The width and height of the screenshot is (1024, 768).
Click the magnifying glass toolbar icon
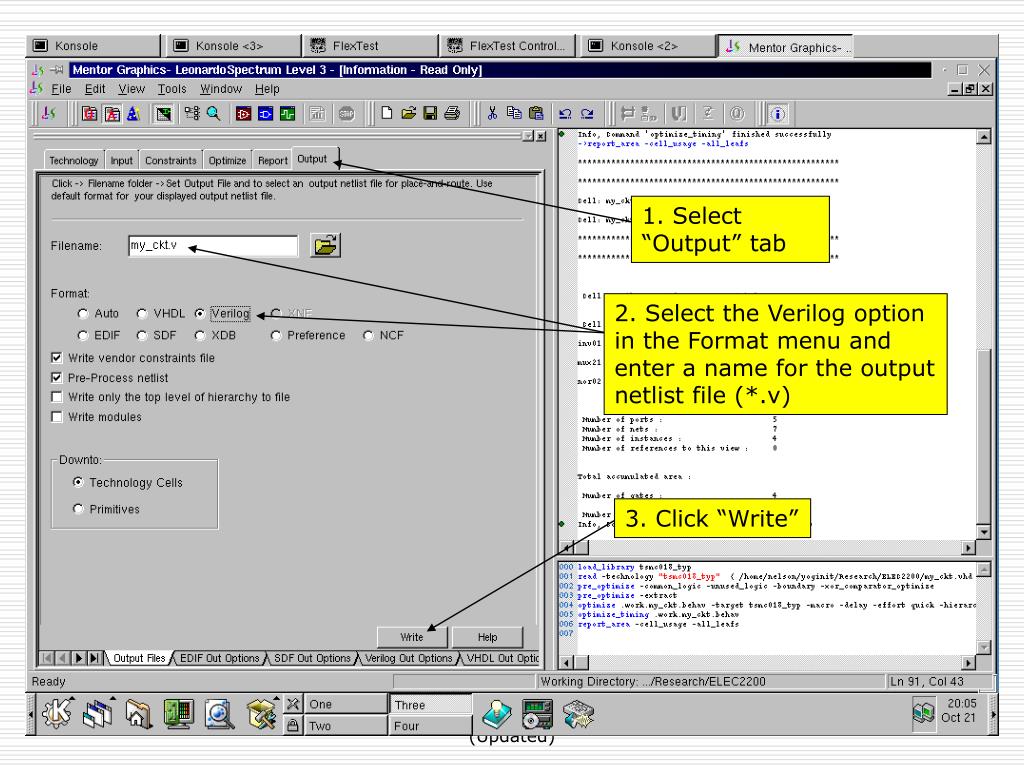[x=214, y=114]
